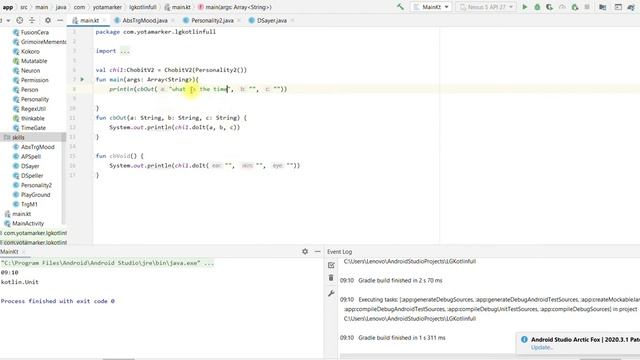Select the MainKt tab in the Run panel
This screenshot has height=360, width=640.
9,252
